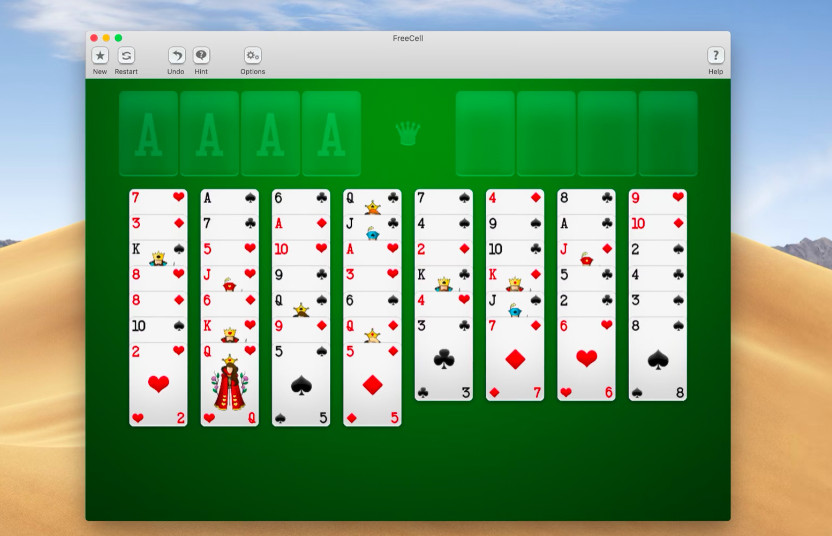Pick the 5 of spades card
The image size is (832, 536).
(301, 385)
